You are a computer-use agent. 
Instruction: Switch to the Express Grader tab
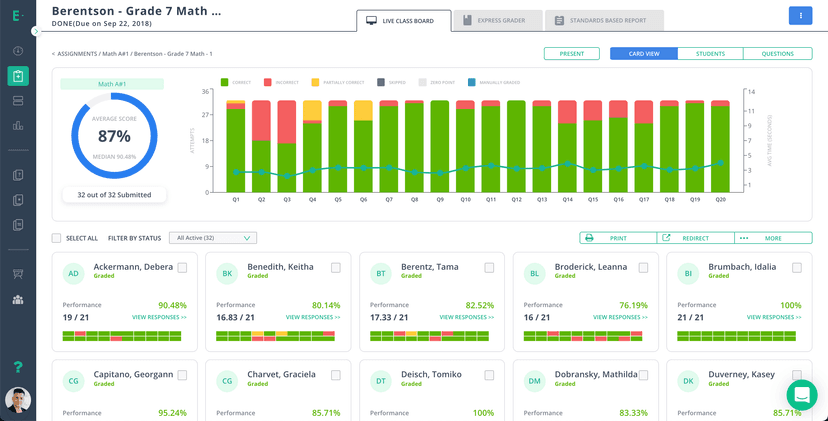[495, 20]
